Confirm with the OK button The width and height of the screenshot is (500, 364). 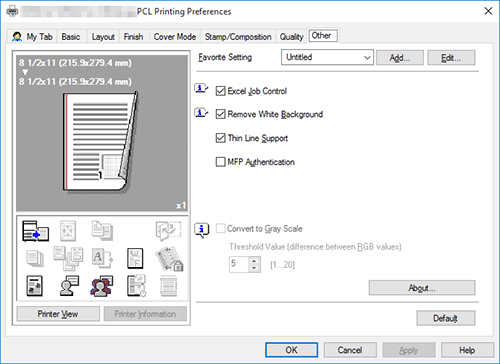291,350
